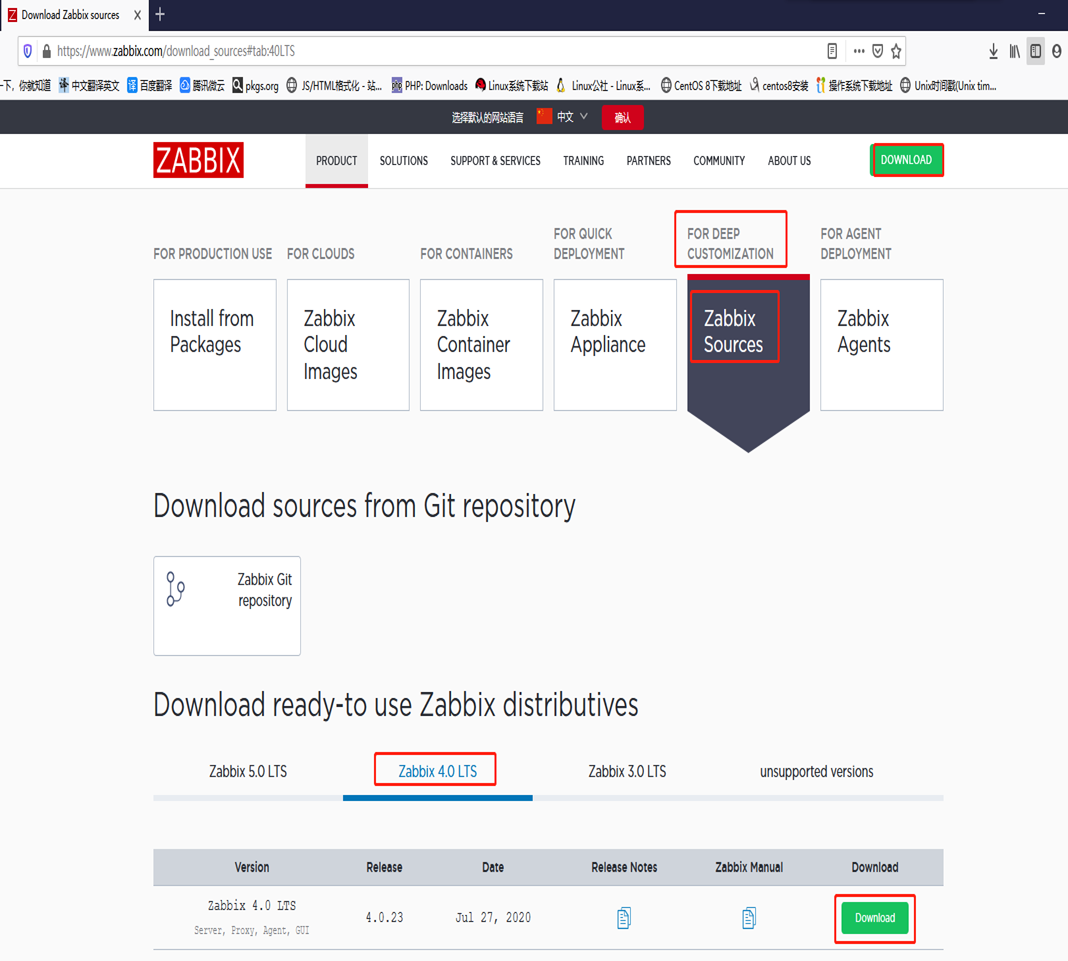Open the Release Notes icon for 4.0.23
Image resolution: width=1068 pixels, height=961 pixels.
tap(624, 918)
